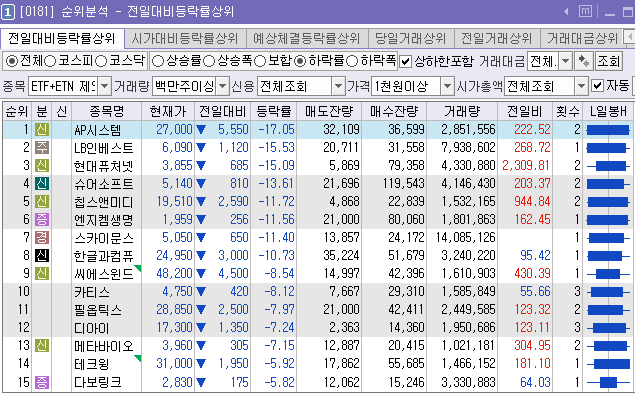Select the 상승률 radio button

tap(158, 62)
